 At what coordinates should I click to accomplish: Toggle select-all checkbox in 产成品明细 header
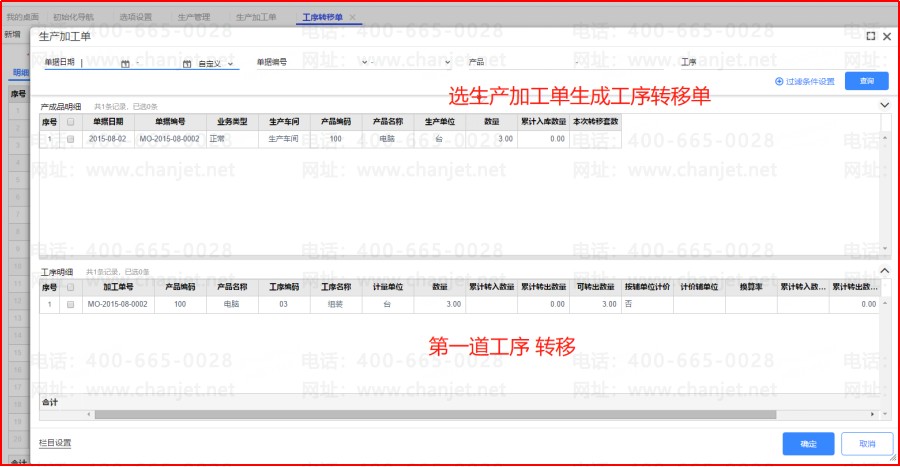point(71,122)
